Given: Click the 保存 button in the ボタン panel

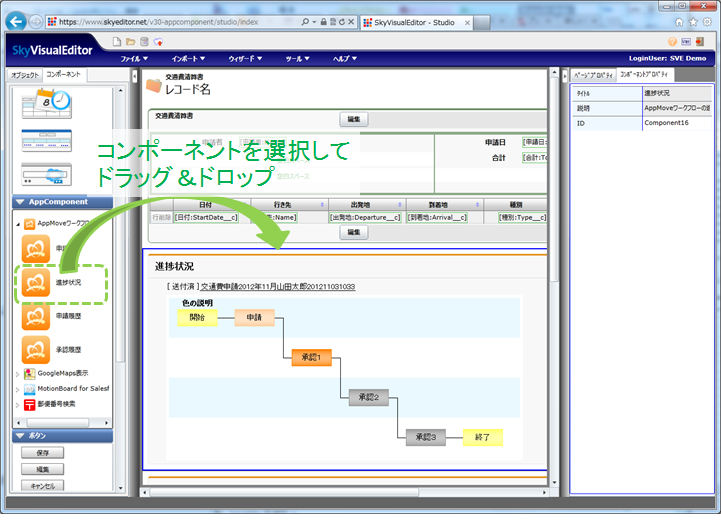Looking at the screenshot, I should (x=43, y=453).
